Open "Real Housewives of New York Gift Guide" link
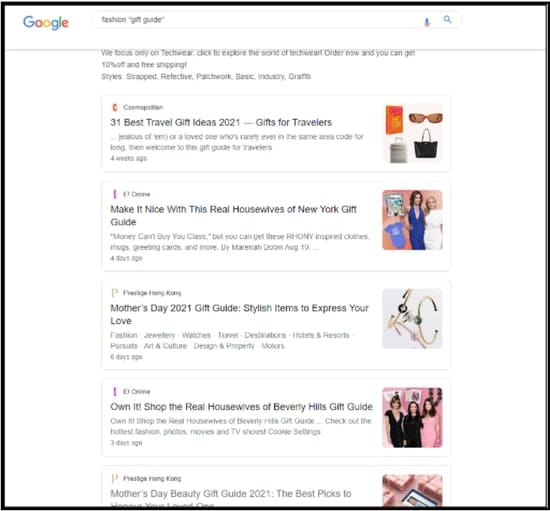The height and width of the screenshot is (511, 550). pos(233,216)
